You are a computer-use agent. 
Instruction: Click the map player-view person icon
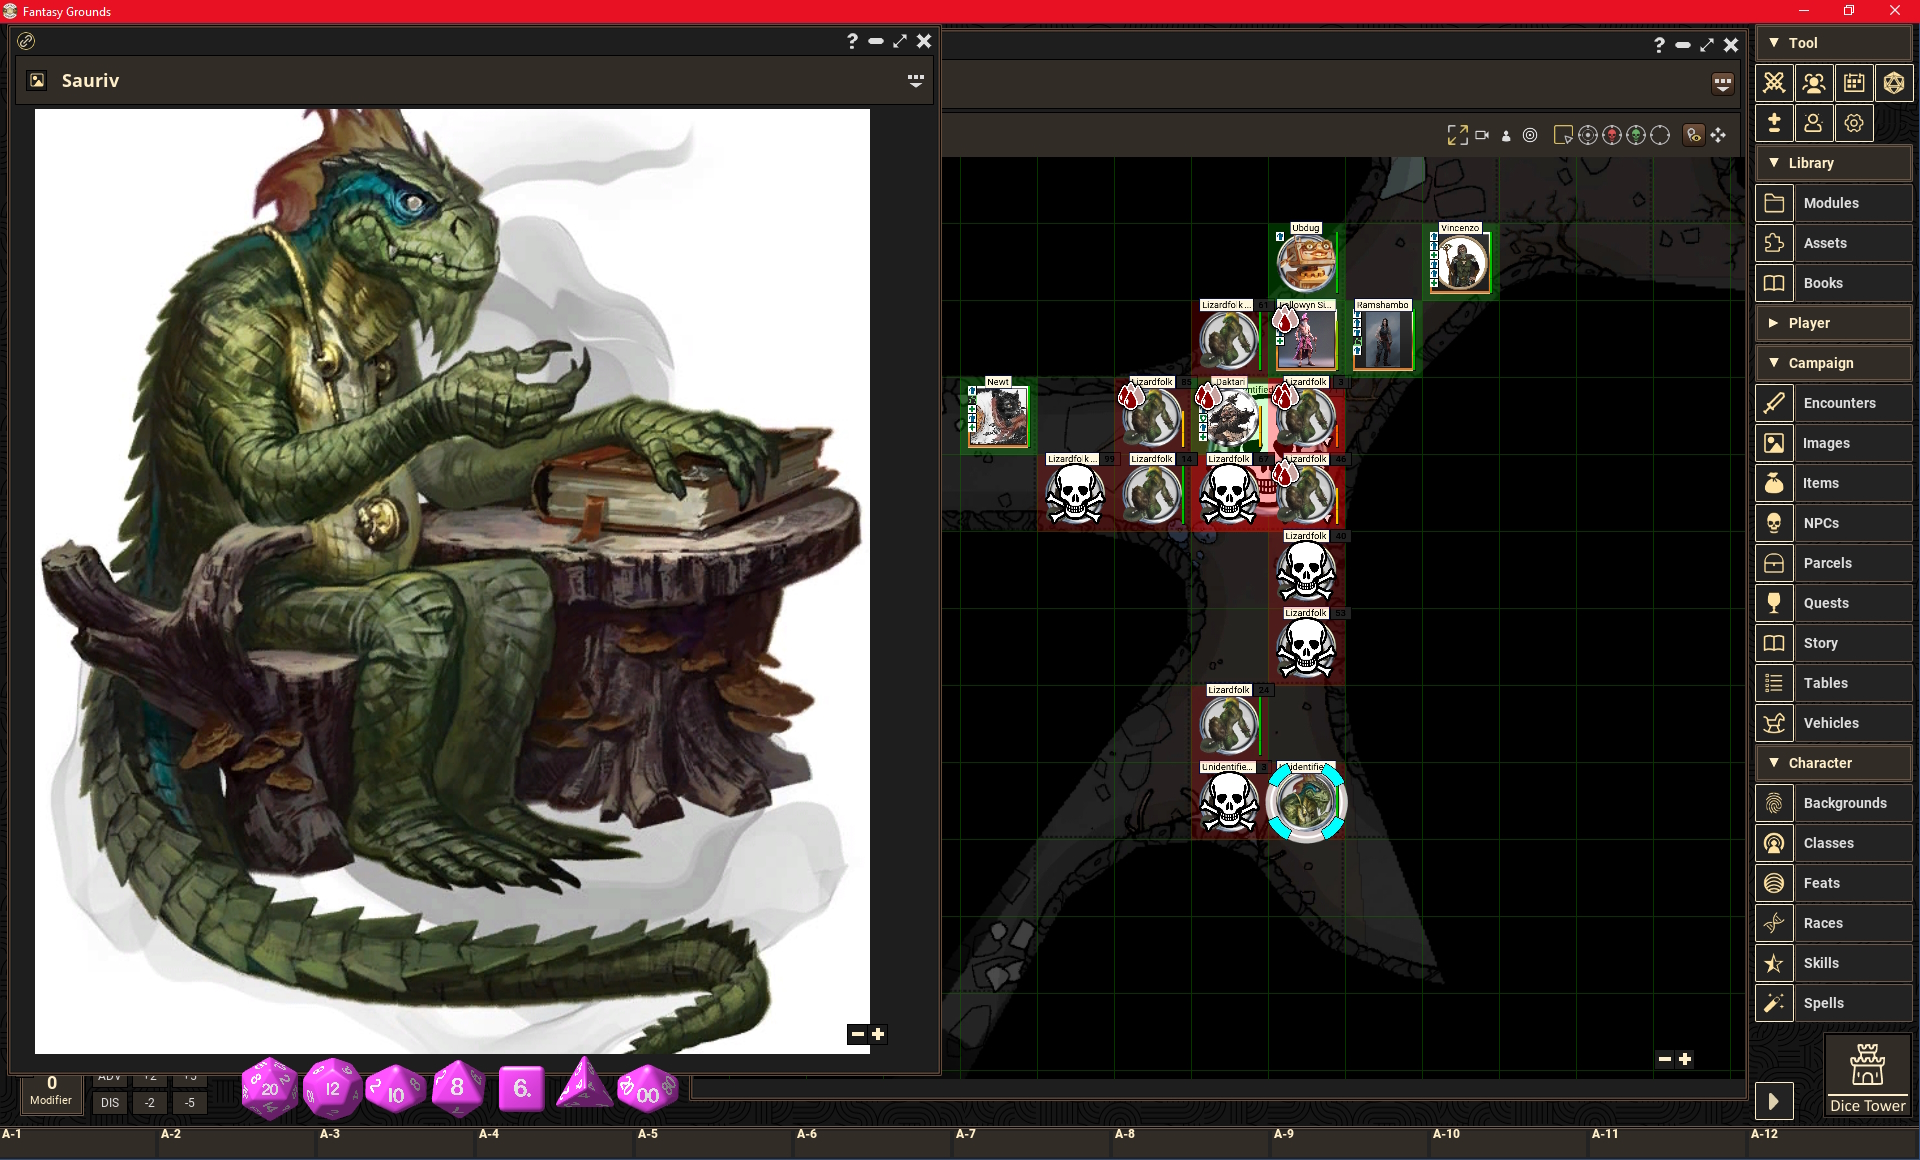[1506, 136]
